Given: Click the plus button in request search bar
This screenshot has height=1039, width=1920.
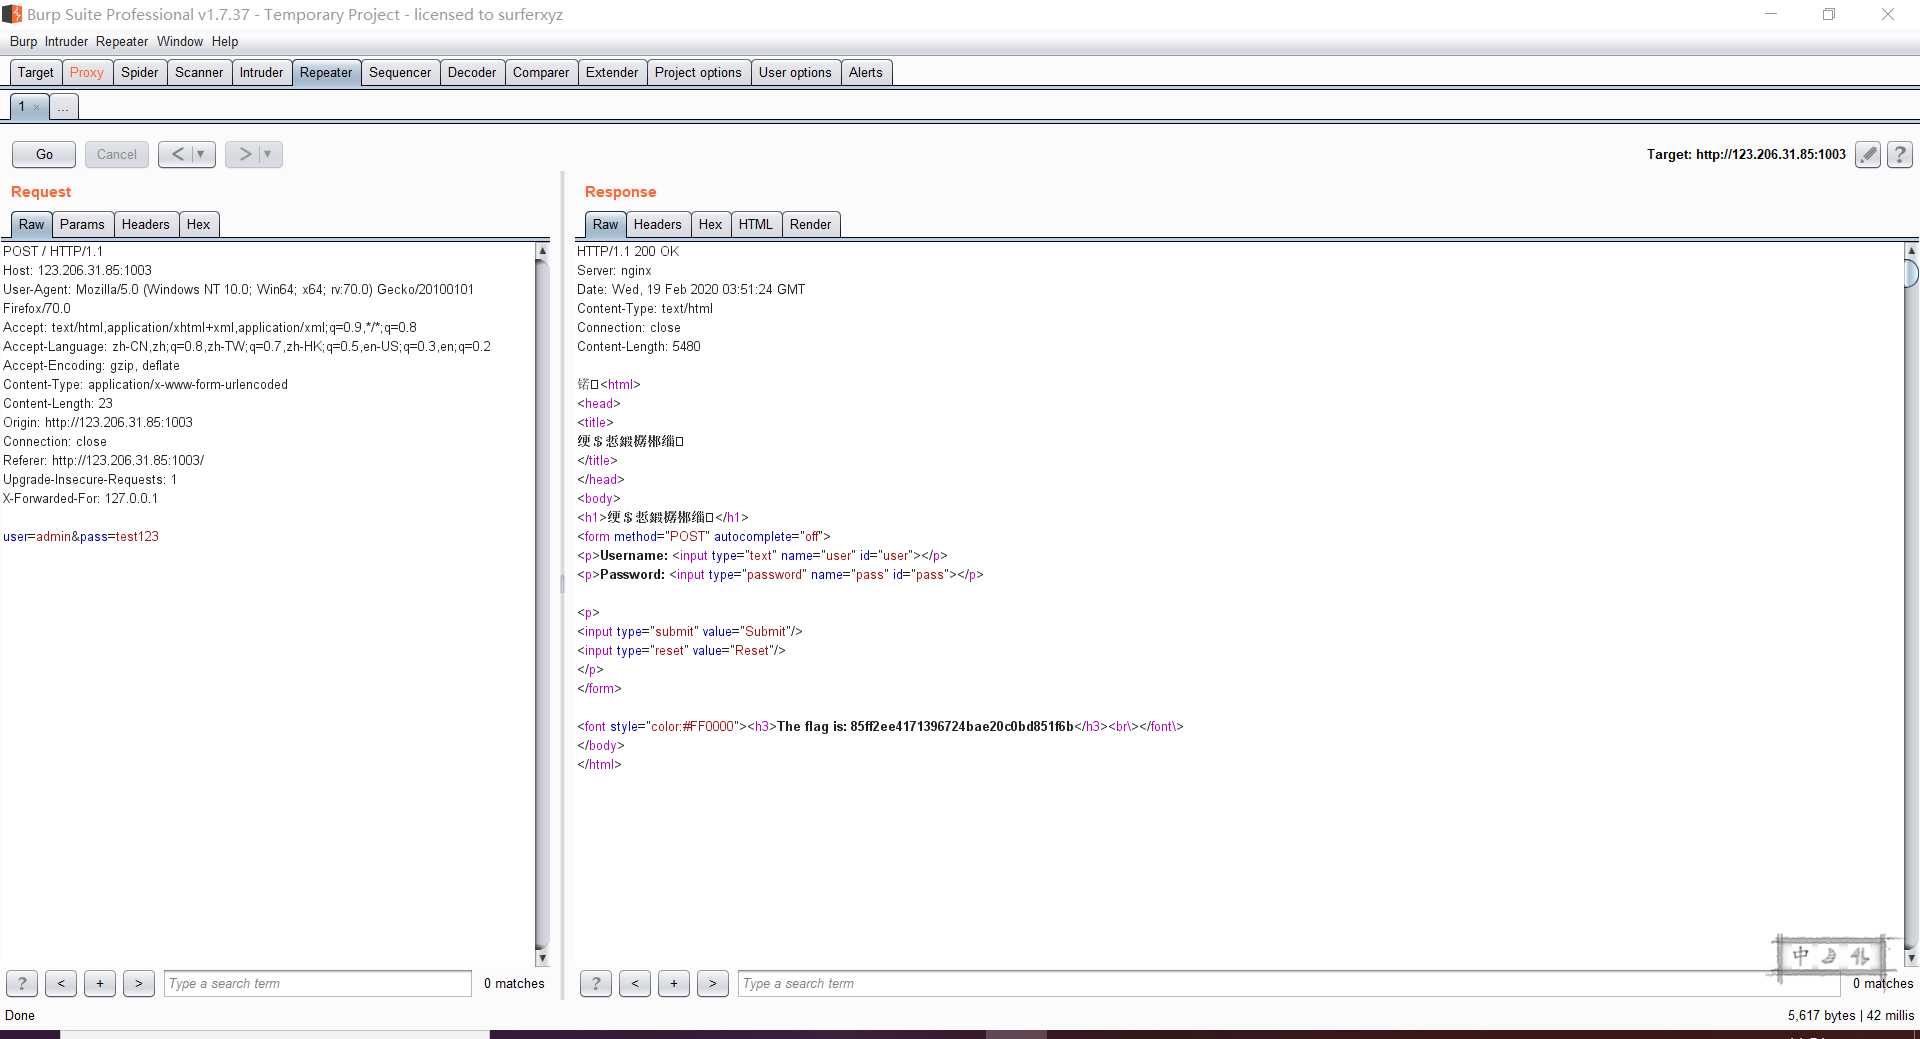Looking at the screenshot, I should point(100,983).
